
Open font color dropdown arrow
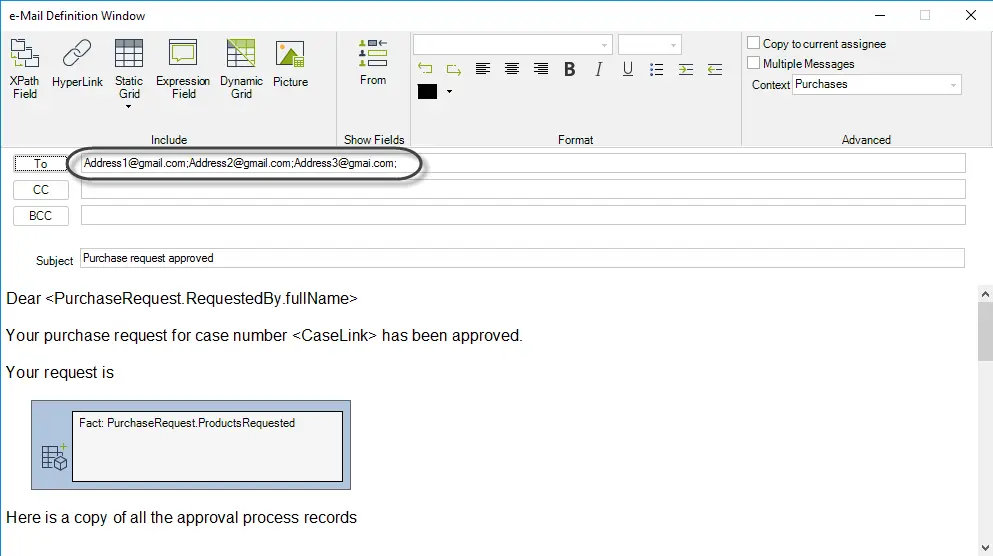click(450, 91)
